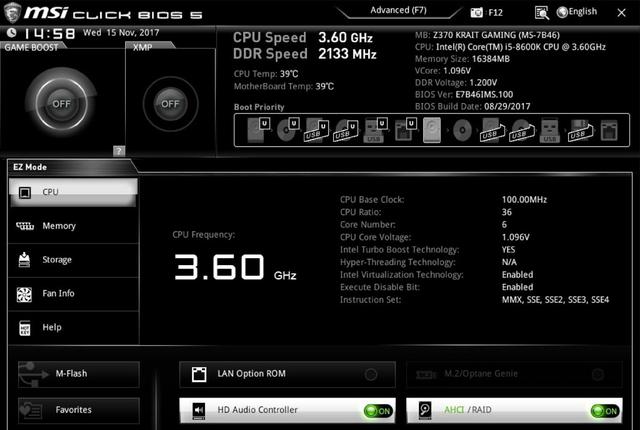Open the Storage section
The width and height of the screenshot is (640, 430).
73,259
